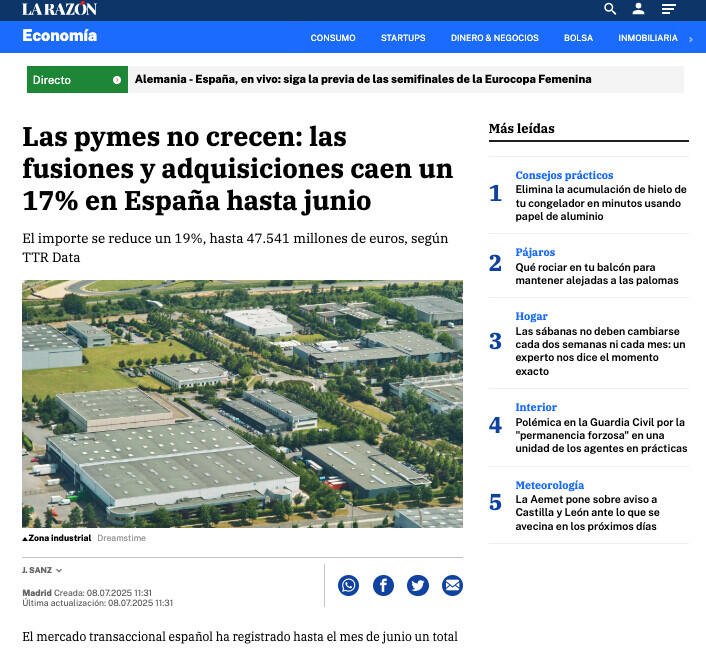Image resolution: width=706 pixels, height=648 pixels.
Task: Click the Directo arrow indicator
Action: (x=117, y=80)
